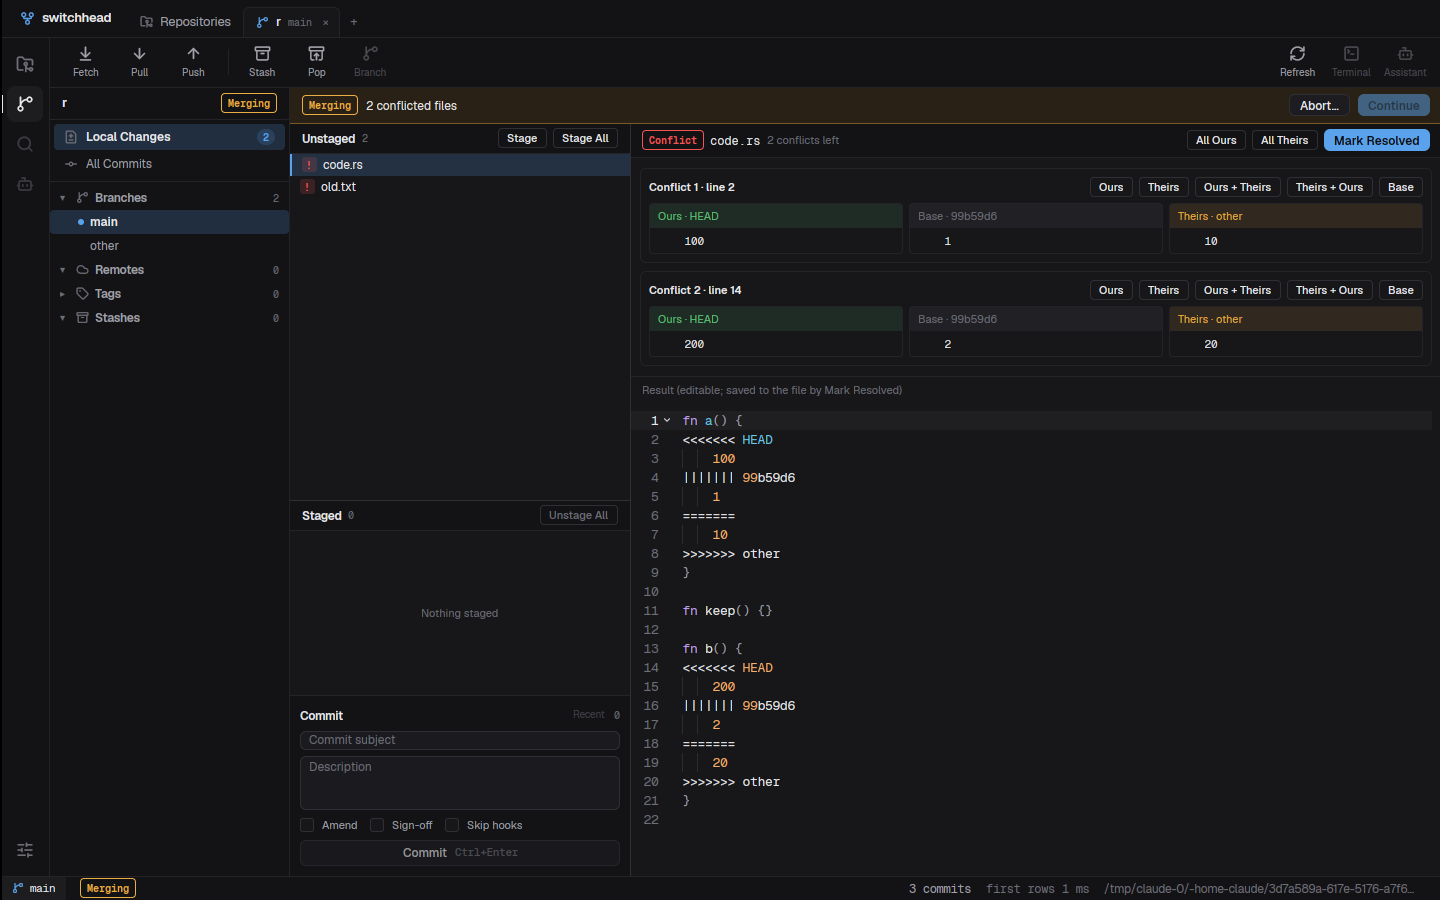Collapse the Branches section
1440x900 pixels.
(x=62, y=198)
